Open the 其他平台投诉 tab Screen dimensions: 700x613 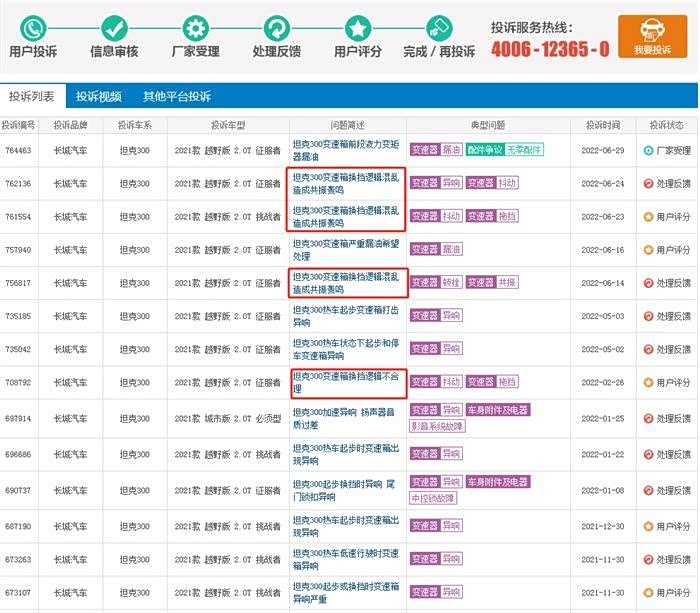pyautogui.click(x=177, y=96)
